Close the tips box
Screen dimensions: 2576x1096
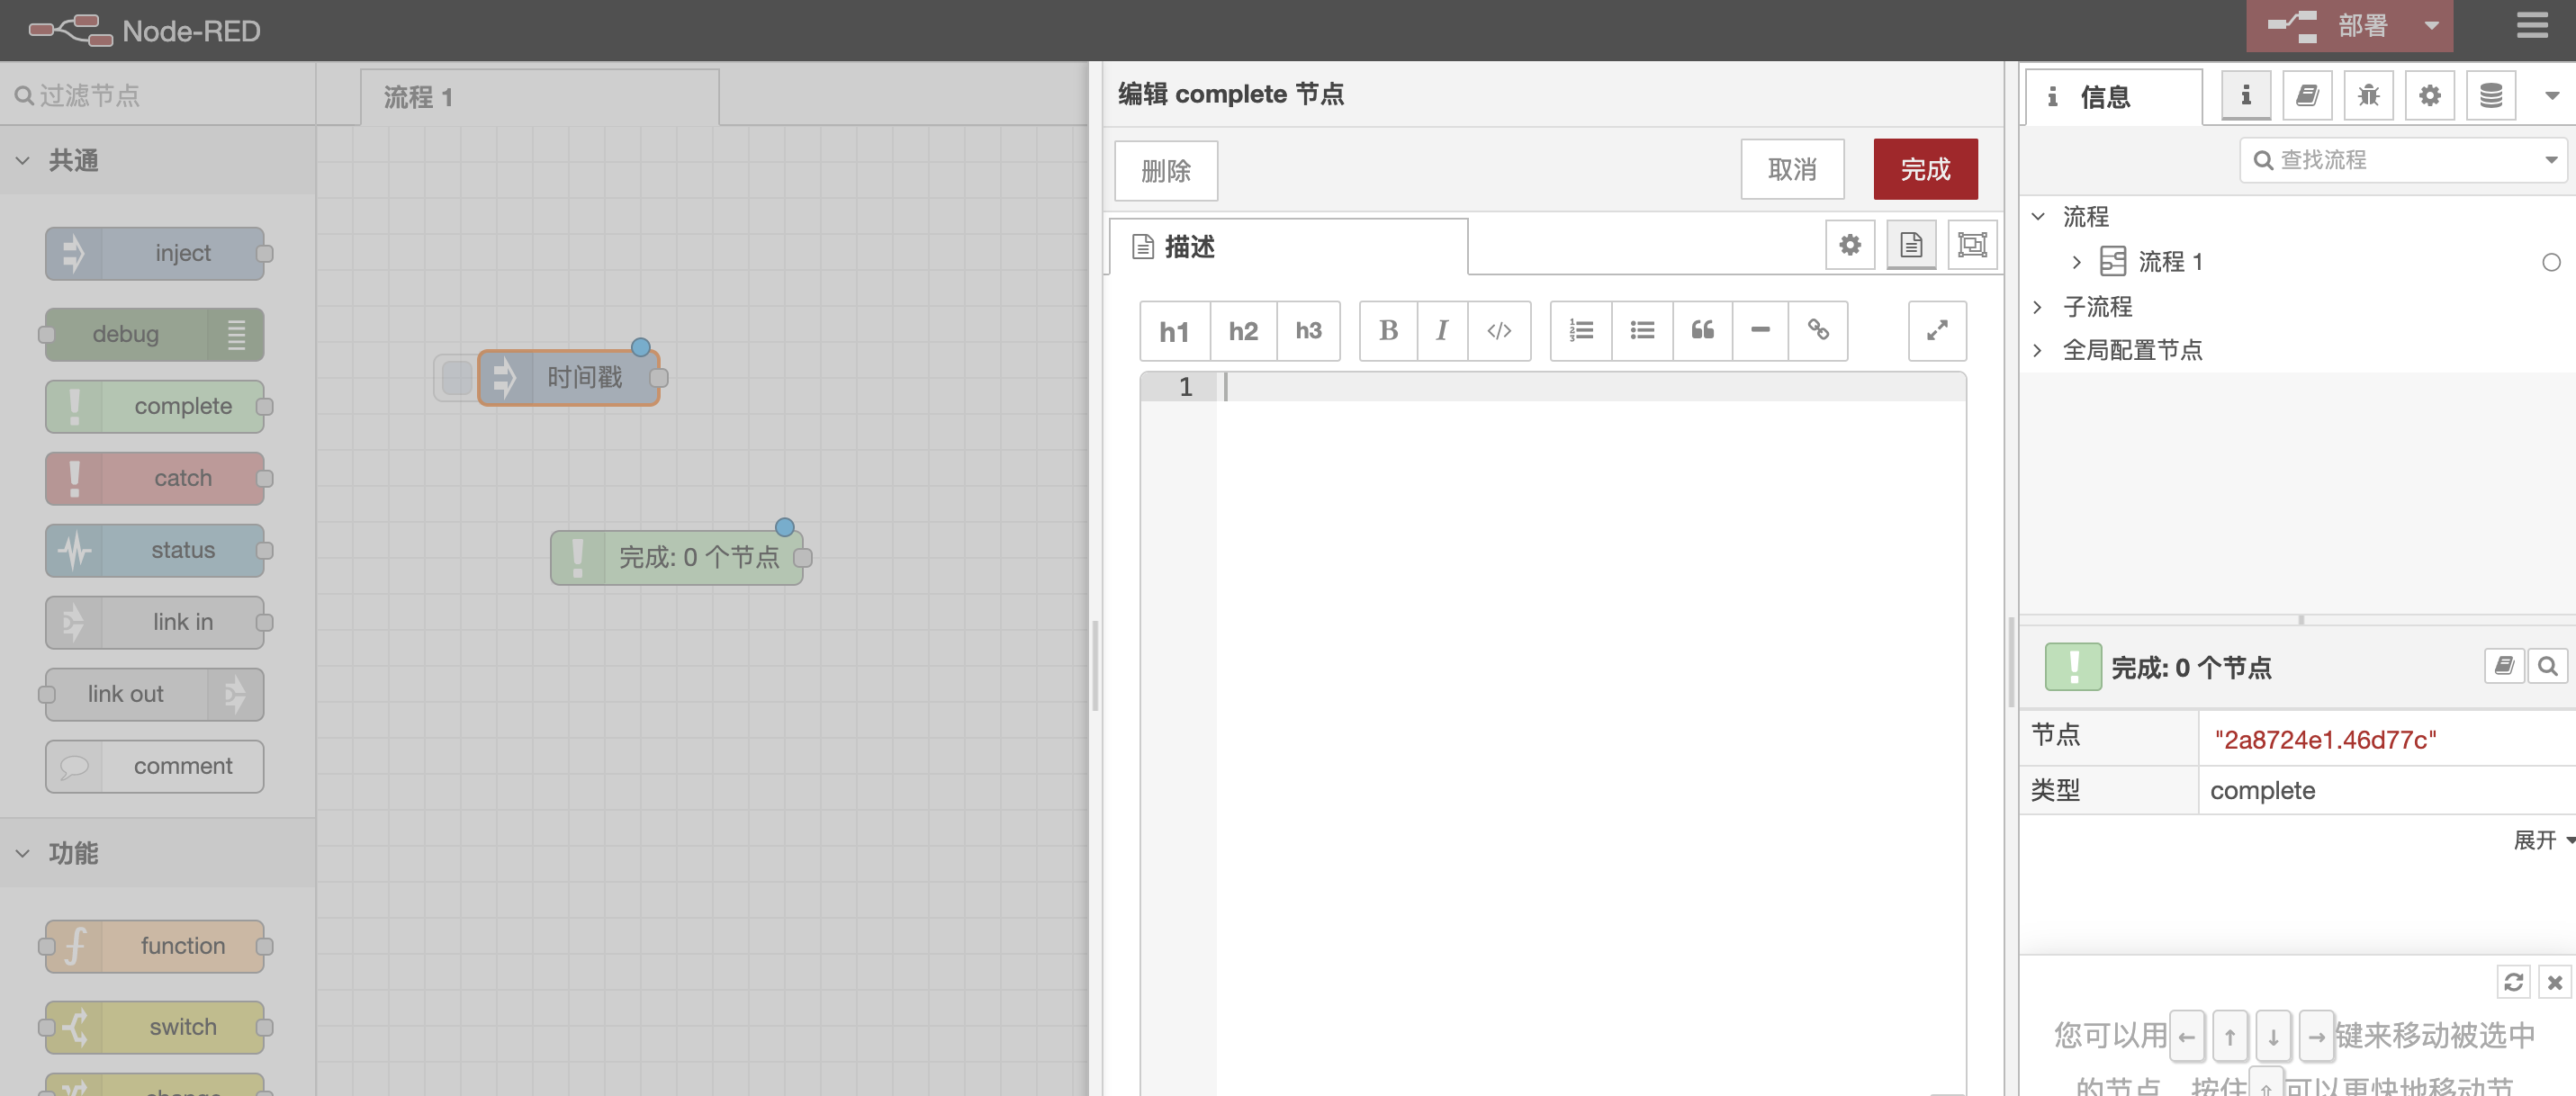2554,982
